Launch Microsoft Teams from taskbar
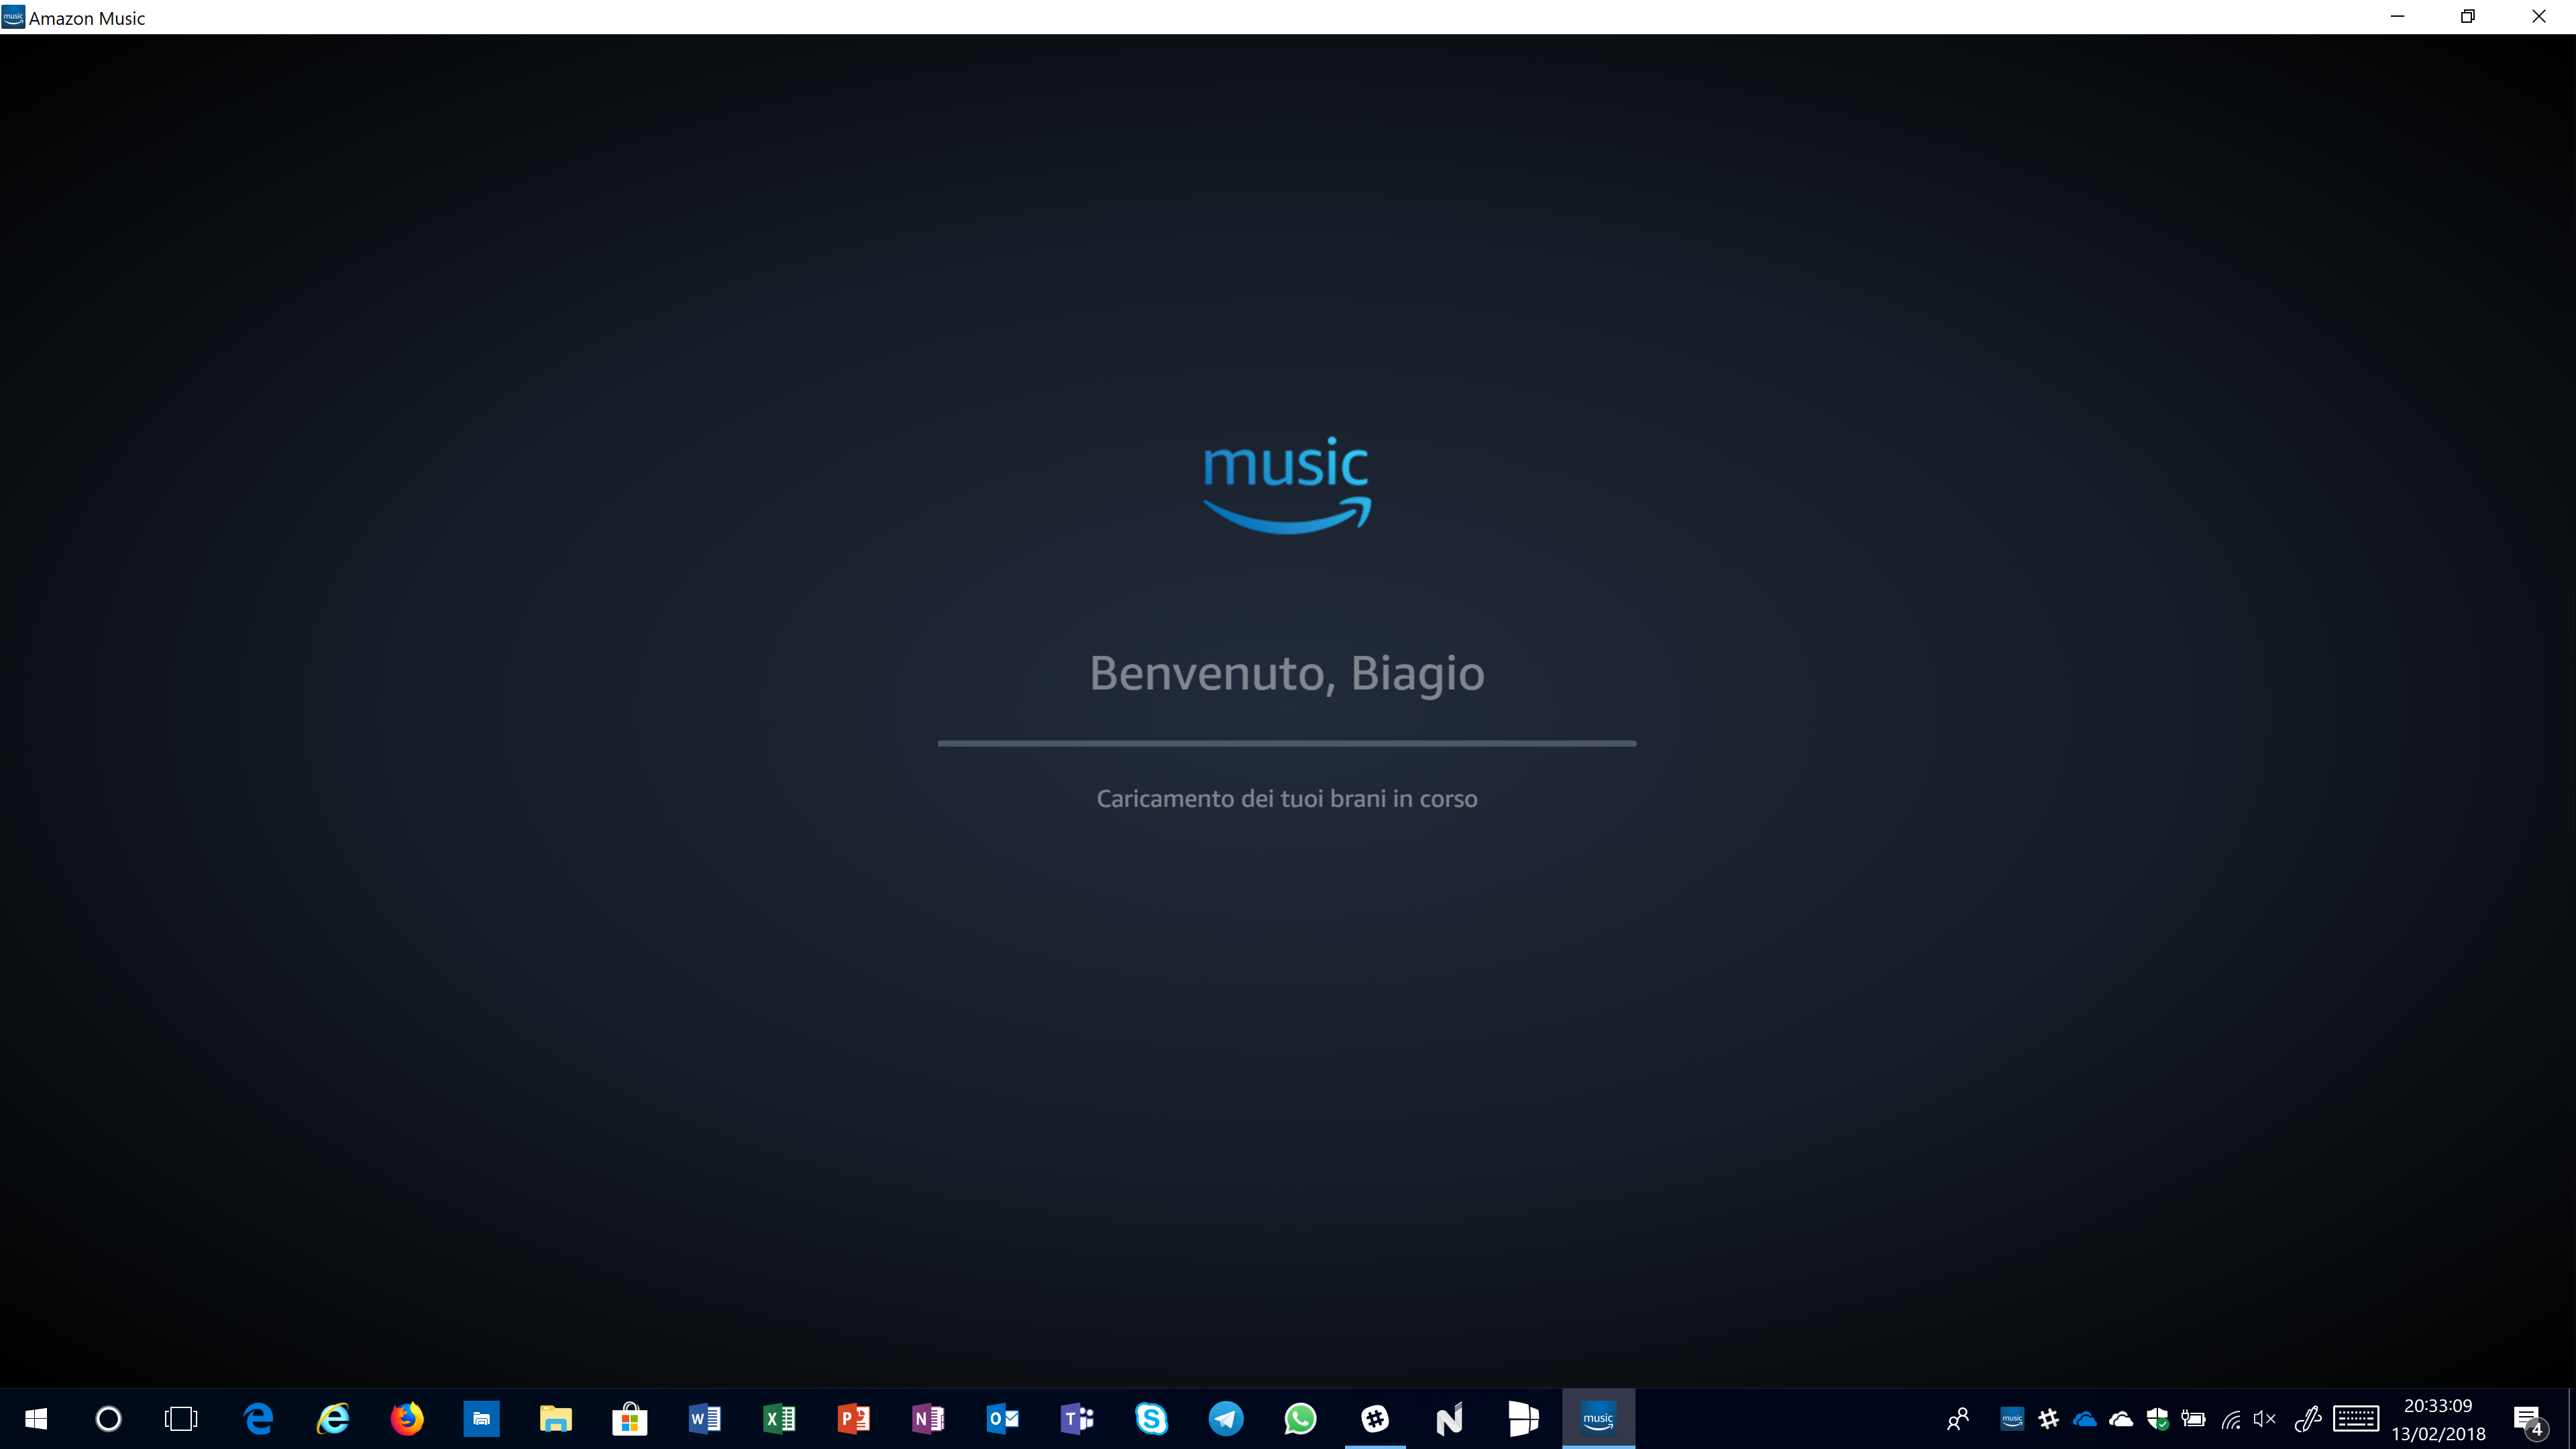 [x=1077, y=1418]
